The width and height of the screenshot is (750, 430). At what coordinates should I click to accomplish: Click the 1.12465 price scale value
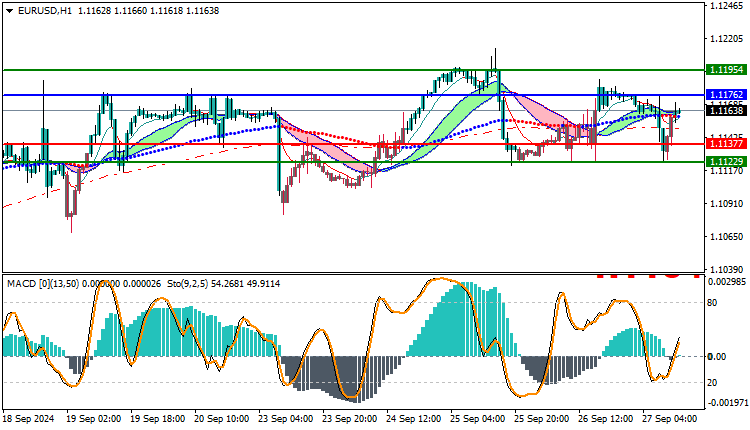coord(727,6)
